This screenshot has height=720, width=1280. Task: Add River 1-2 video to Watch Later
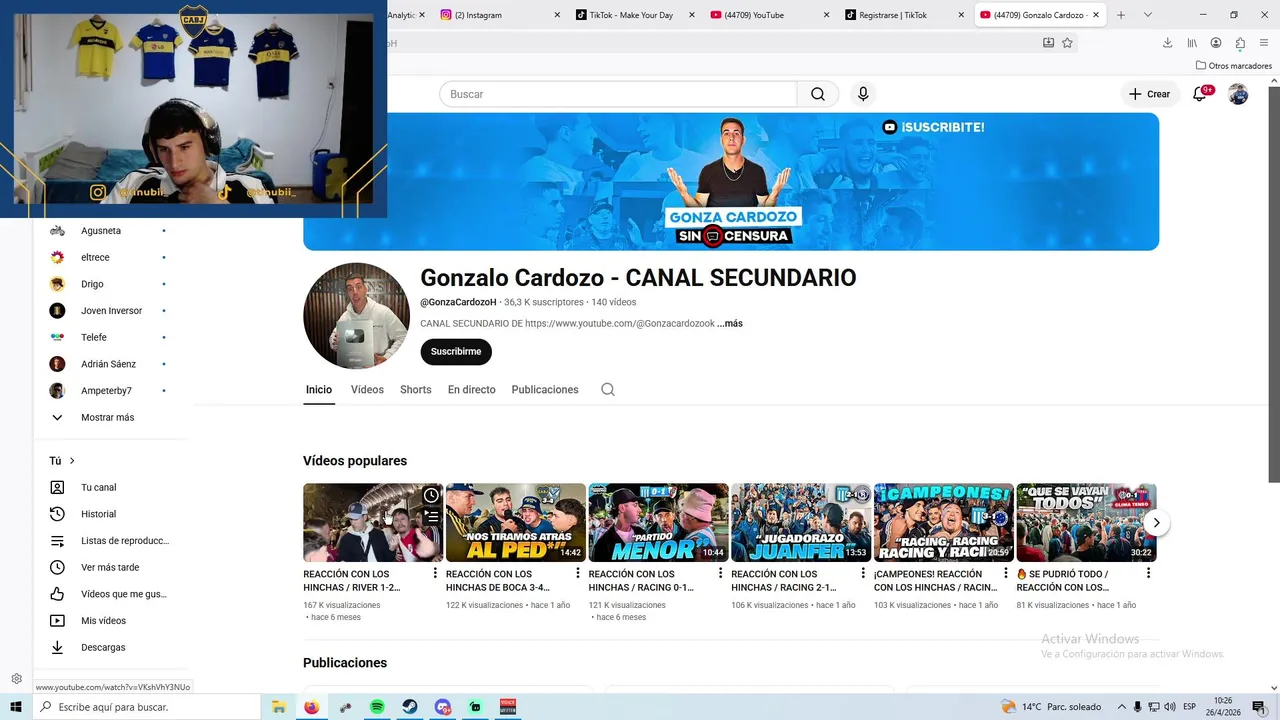point(431,495)
